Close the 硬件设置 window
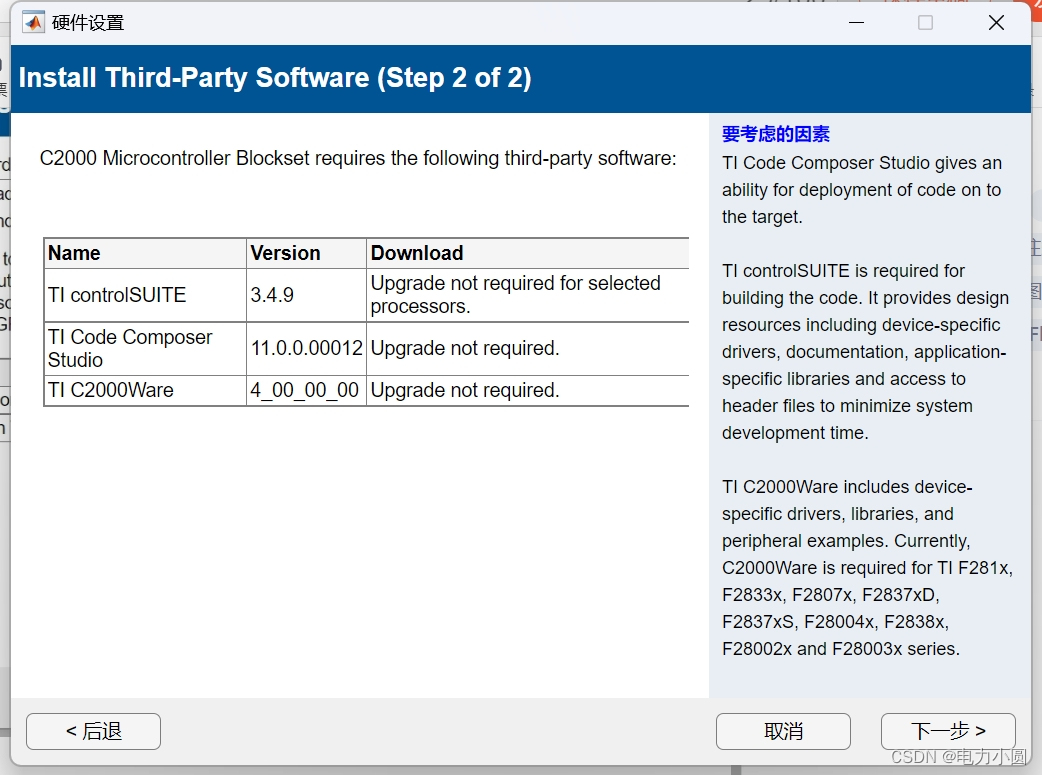This screenshot has width=1042, height=775. pos(996,23)
